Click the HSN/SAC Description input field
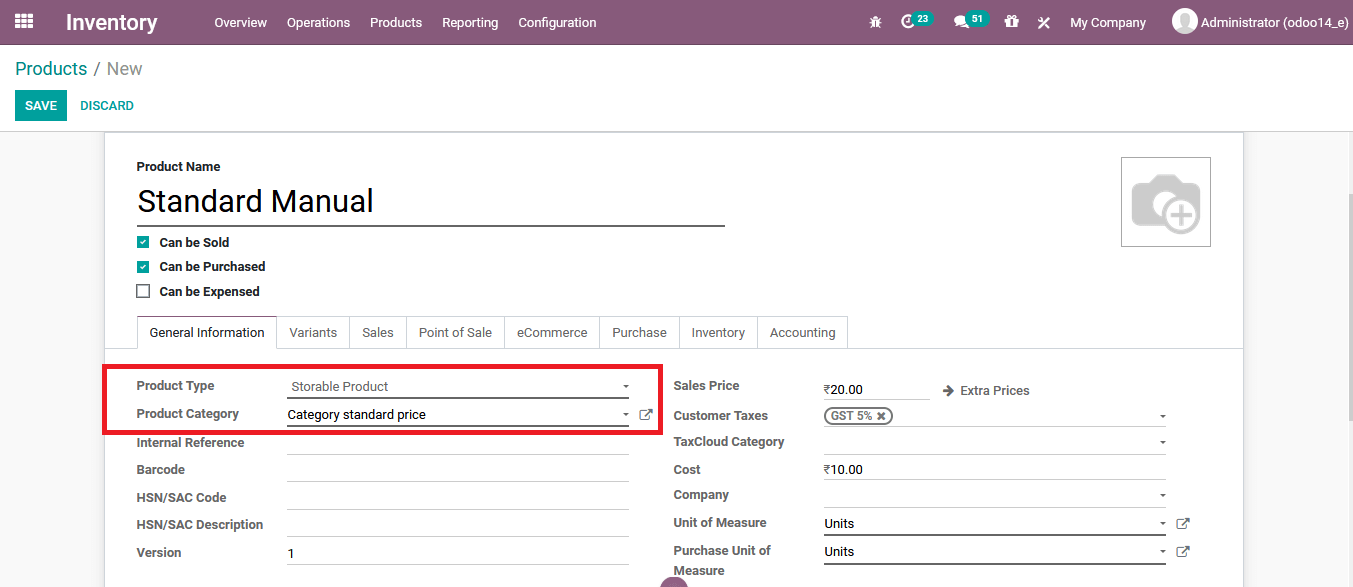Screen dimensions: 1353x587 tap(458, 524)
